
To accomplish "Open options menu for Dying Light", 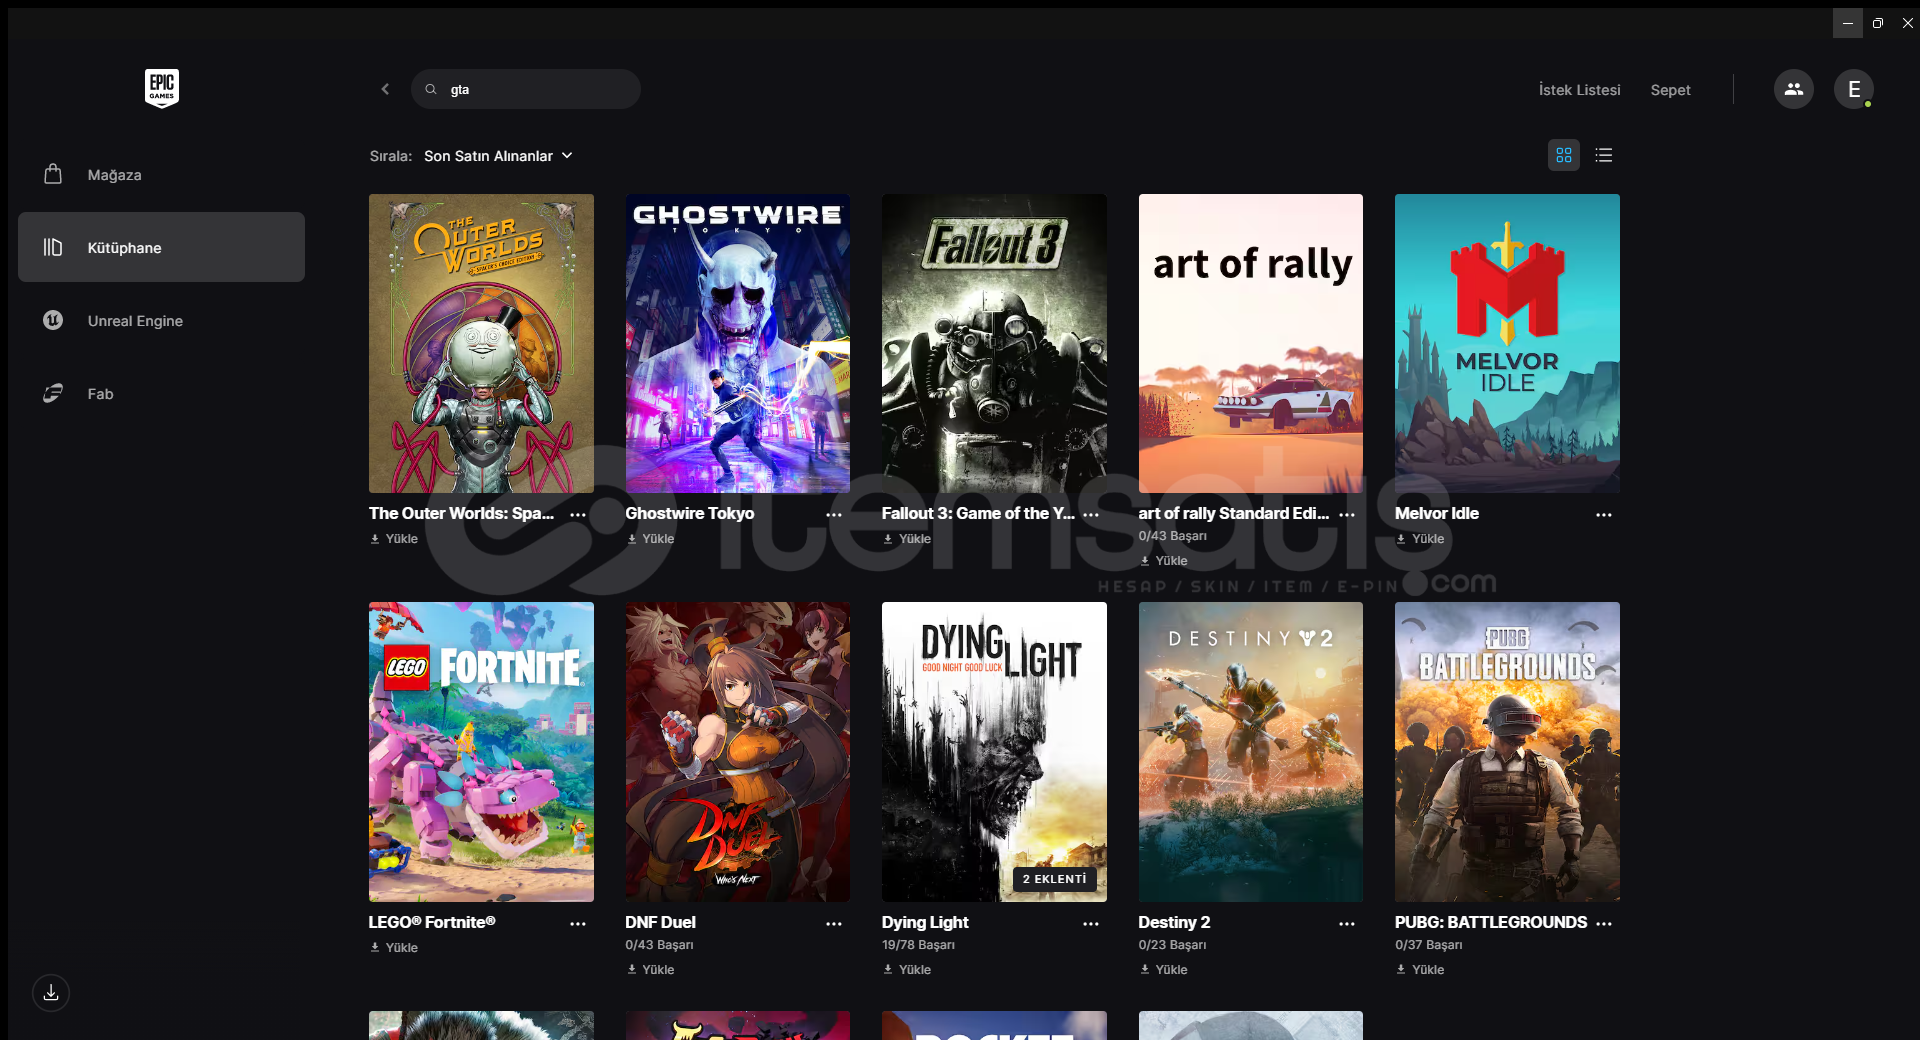I will pos(1091,923).
